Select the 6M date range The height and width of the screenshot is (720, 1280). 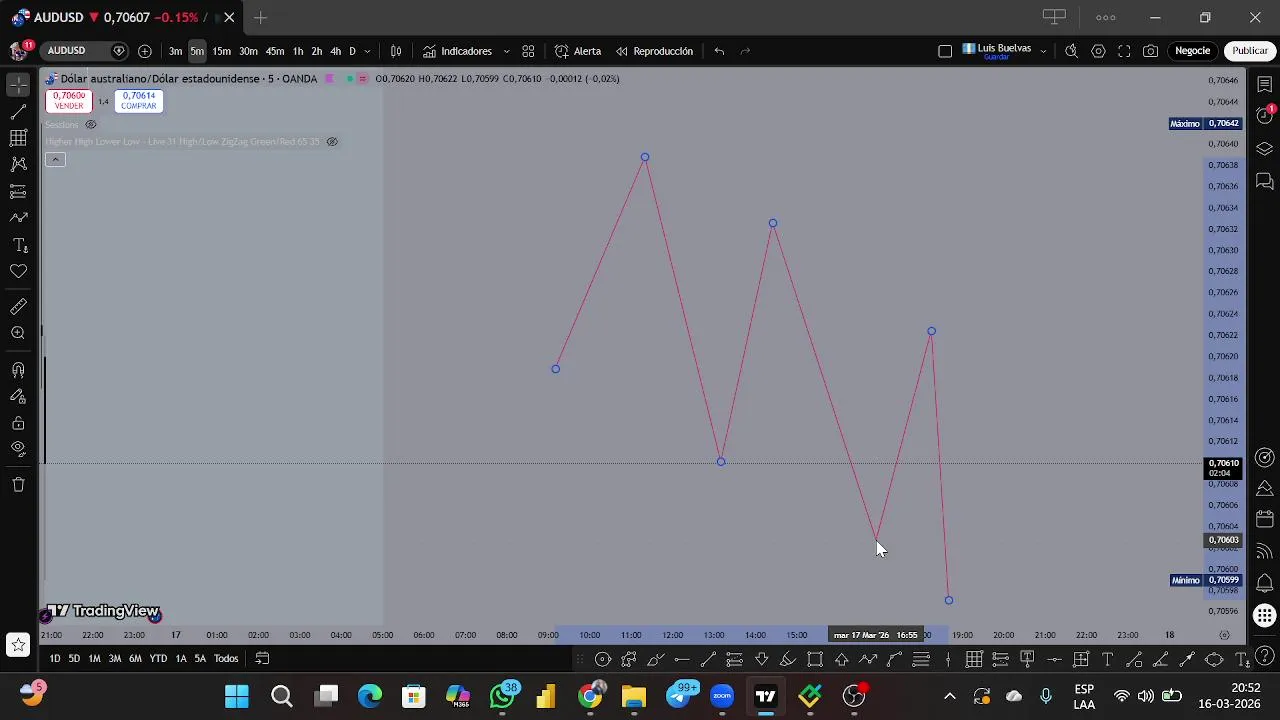tap(135, 658)
